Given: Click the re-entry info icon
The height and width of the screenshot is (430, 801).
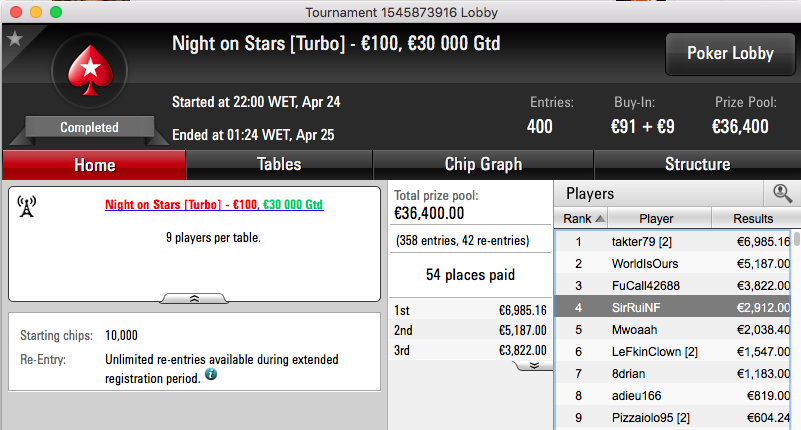Looking at the screenshot, I should pyautogui.click(x=211, y=374).
